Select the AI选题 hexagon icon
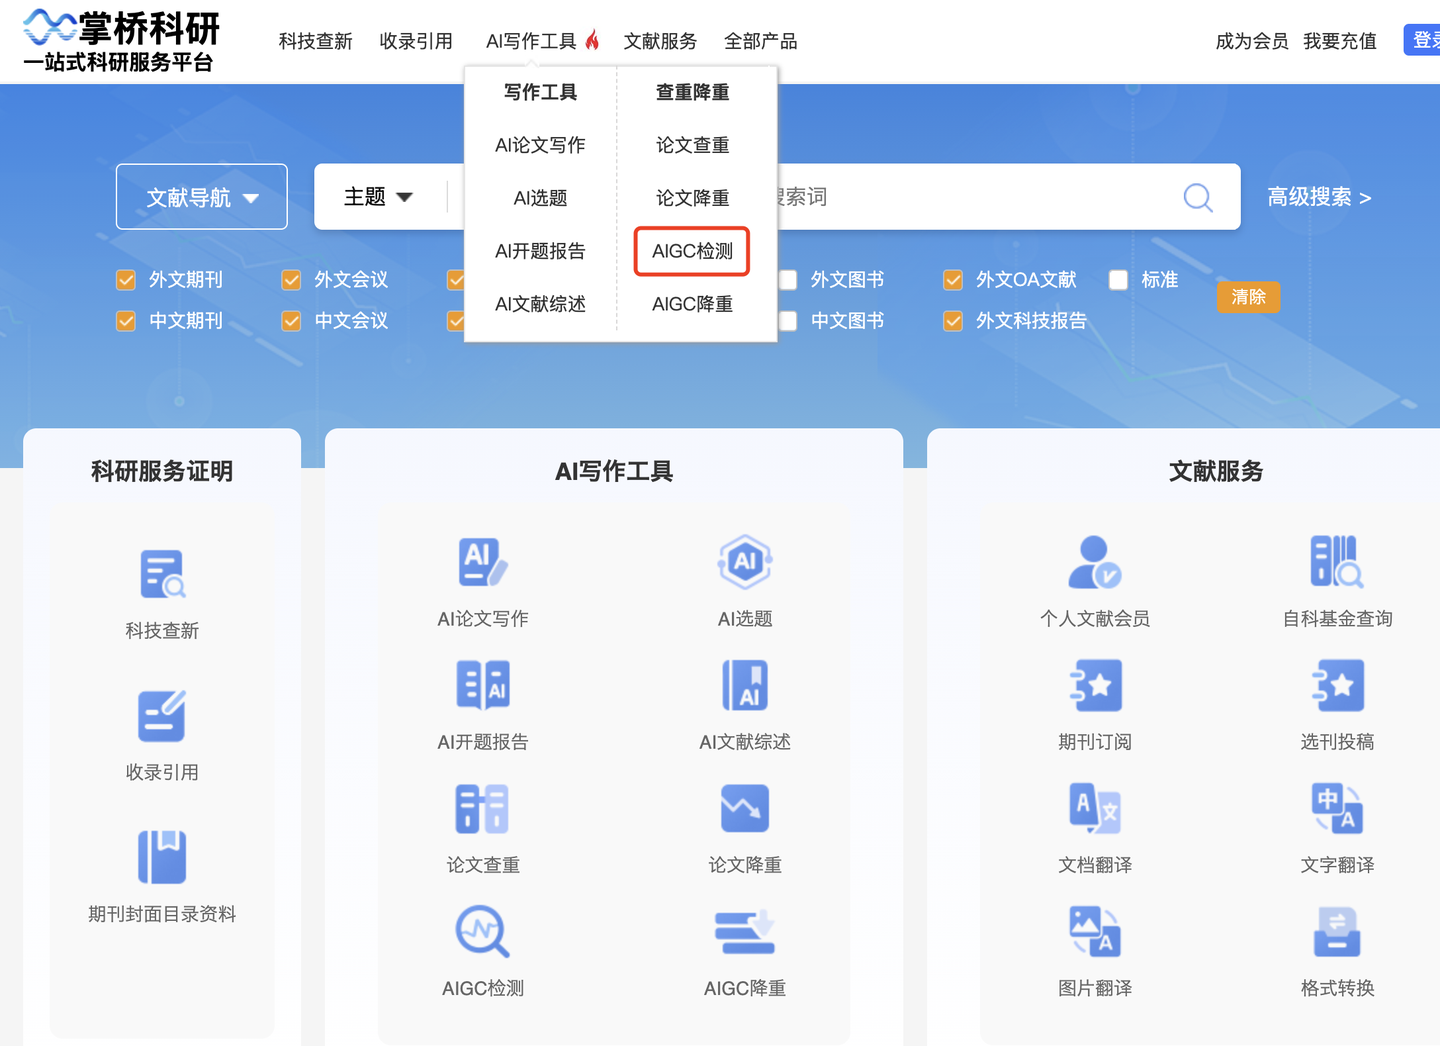This screenshot has width=1440, height=1046. click(x=744, y=562)
